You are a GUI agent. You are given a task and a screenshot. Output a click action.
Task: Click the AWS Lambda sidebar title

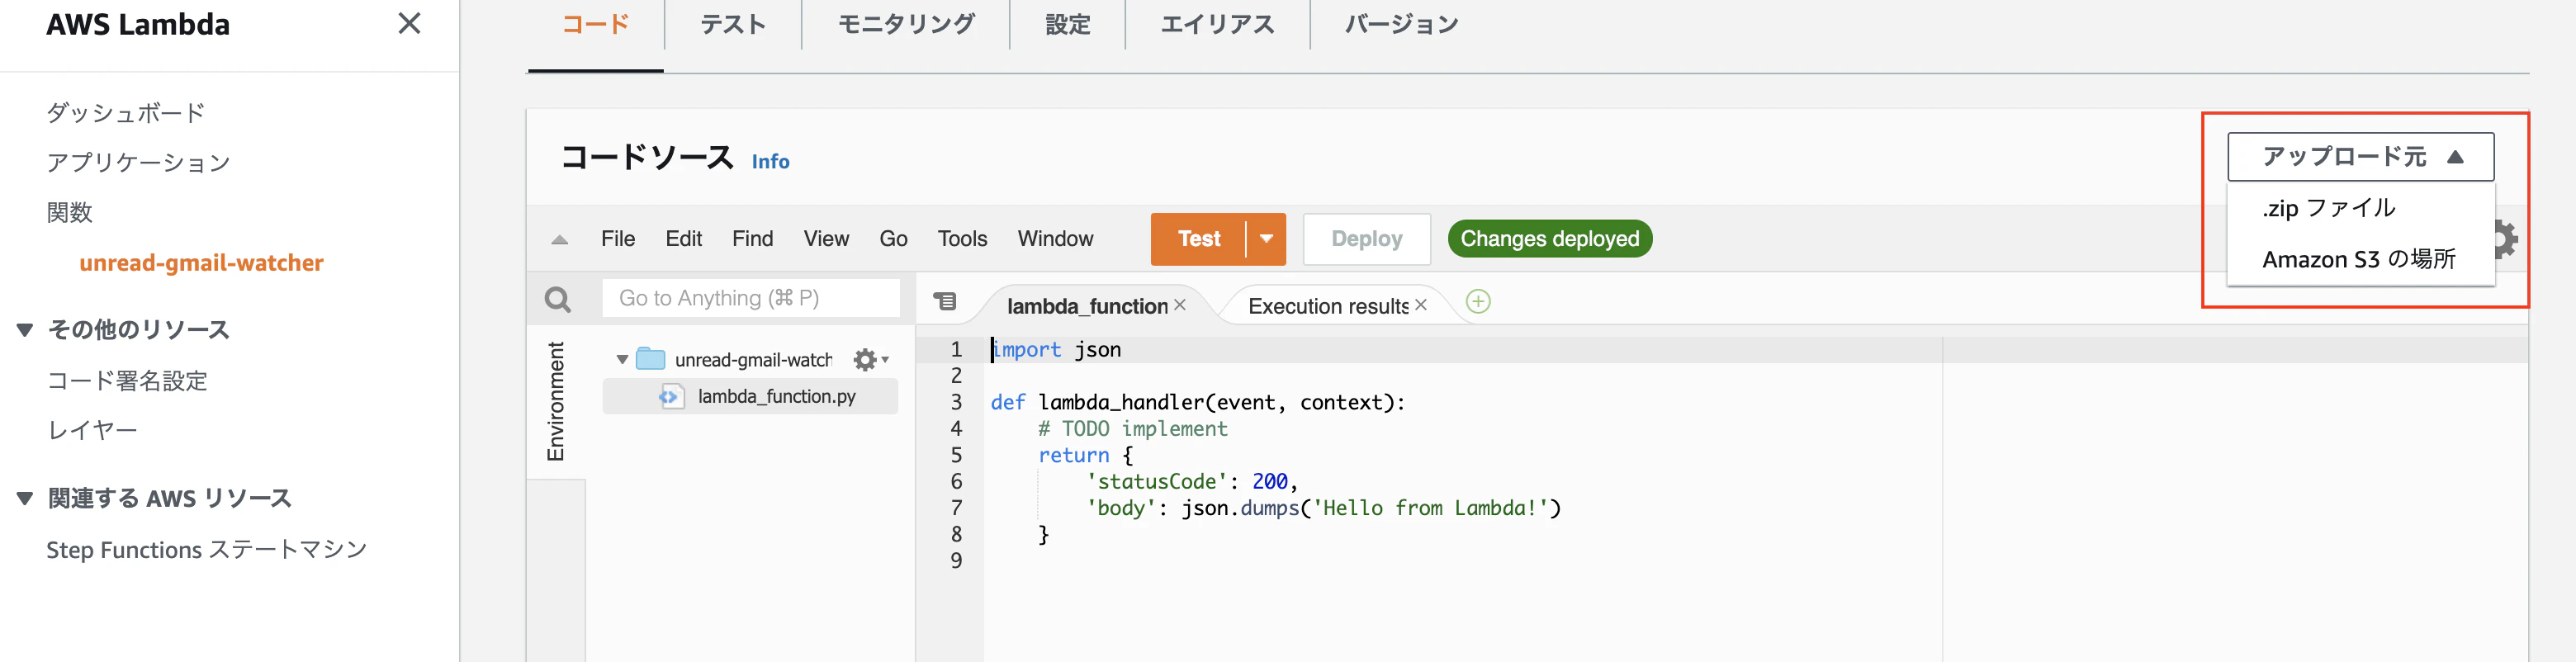pyautogui.click(x=138, y=24)
